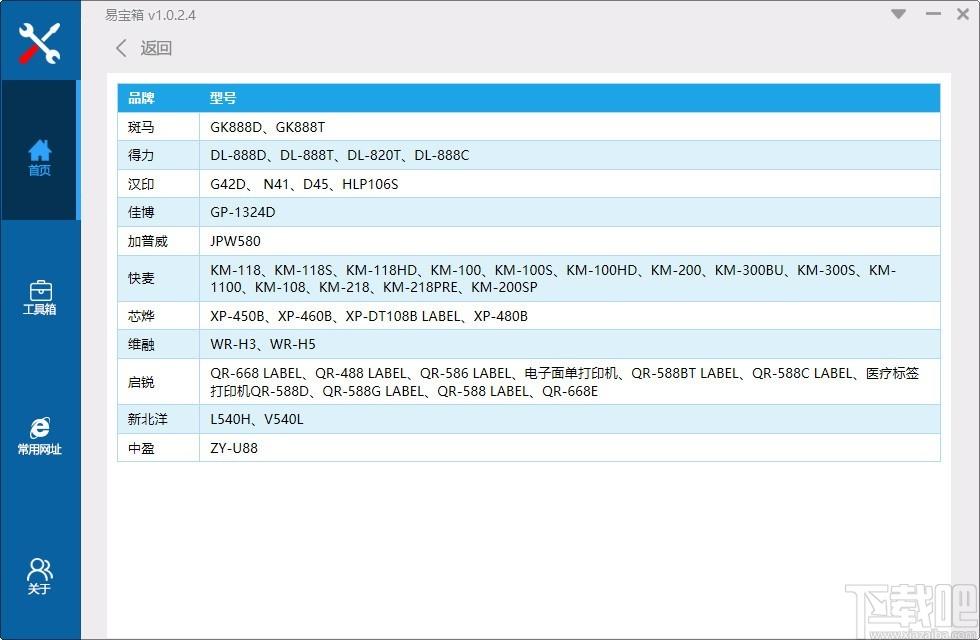Image resolution: width=980 pixels, height=640 pixels.
Task: Open the 常用网址 browser icon
Action: click(x=39, y=436)
